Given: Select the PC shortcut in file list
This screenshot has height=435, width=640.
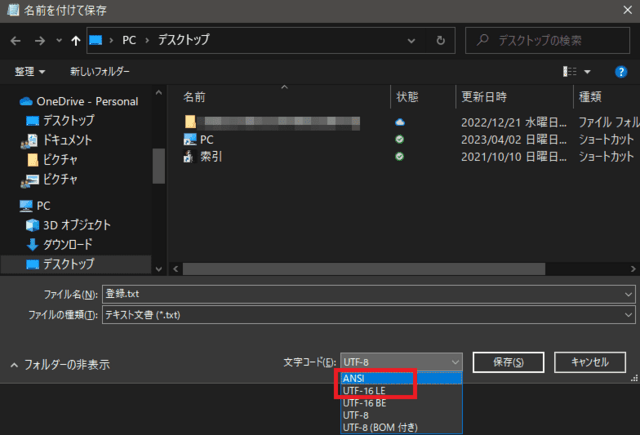Looking at the screenshot, I should (207, 139).
